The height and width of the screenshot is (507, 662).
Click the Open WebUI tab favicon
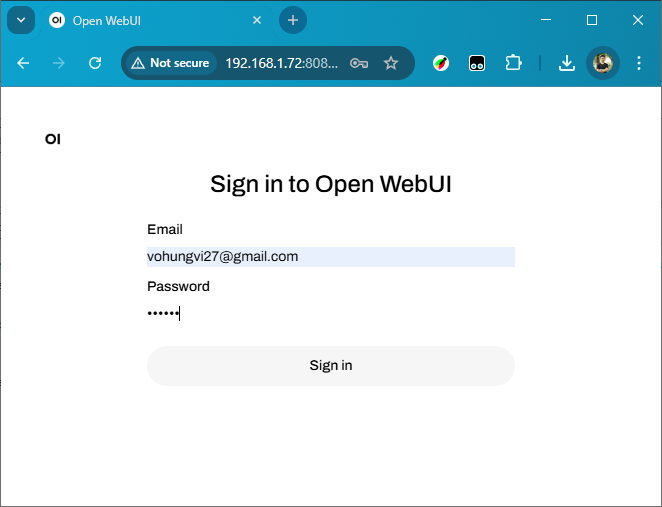(57, 20)
